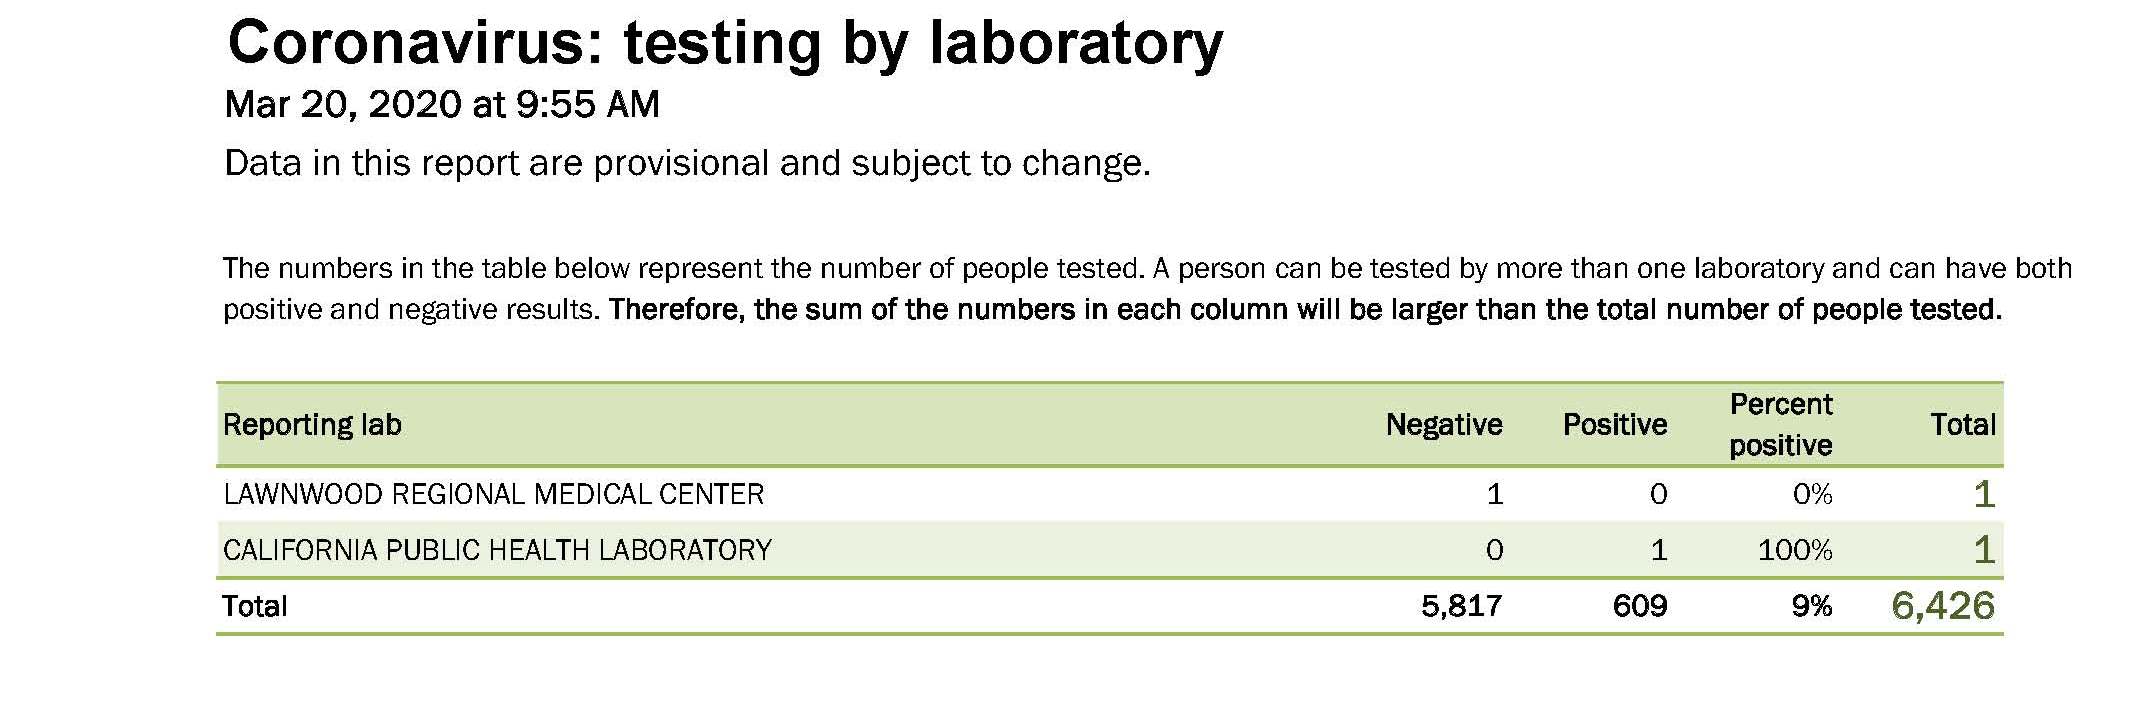This screenshot has width=2131, height=705.
Task: Click the 'Percent positive' column header
Action: [x=1781, y=425]
